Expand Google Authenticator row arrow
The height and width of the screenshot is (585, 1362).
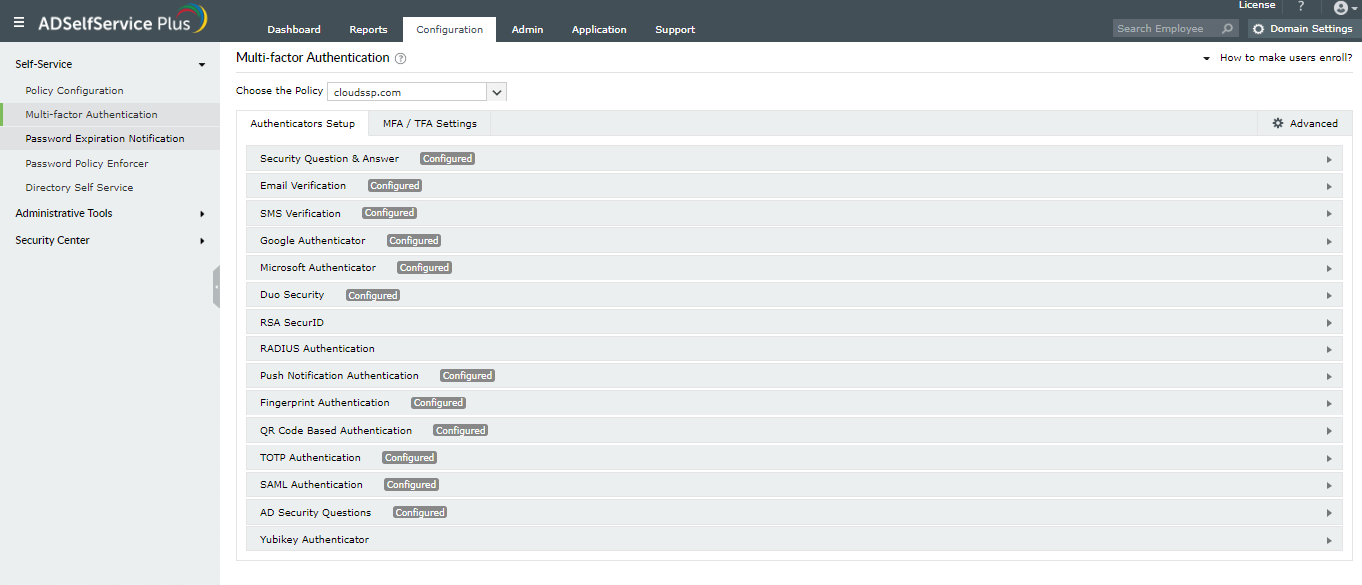pos(1329,241)
